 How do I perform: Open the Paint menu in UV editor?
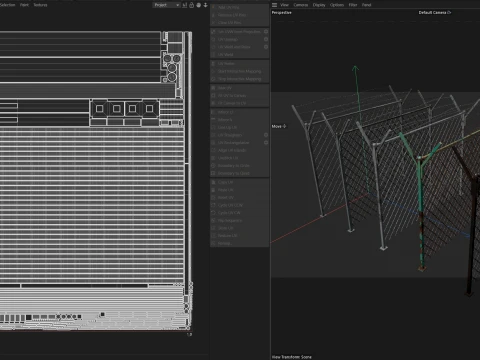[24, 5]
